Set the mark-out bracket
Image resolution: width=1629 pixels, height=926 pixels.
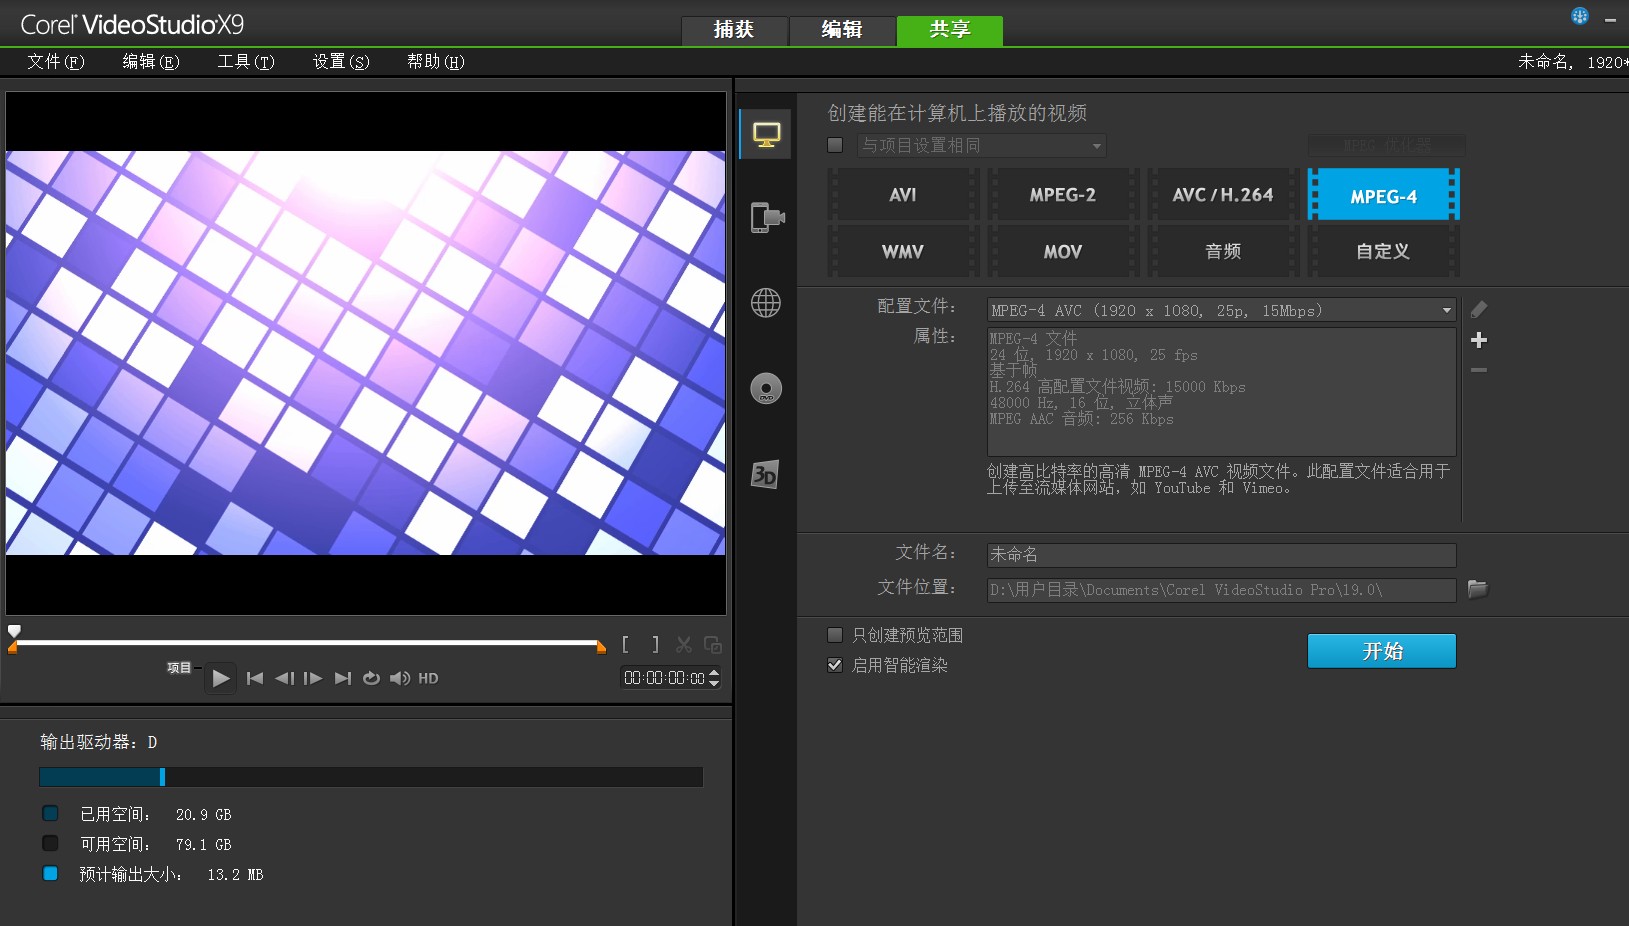click(x=655, y=645)
